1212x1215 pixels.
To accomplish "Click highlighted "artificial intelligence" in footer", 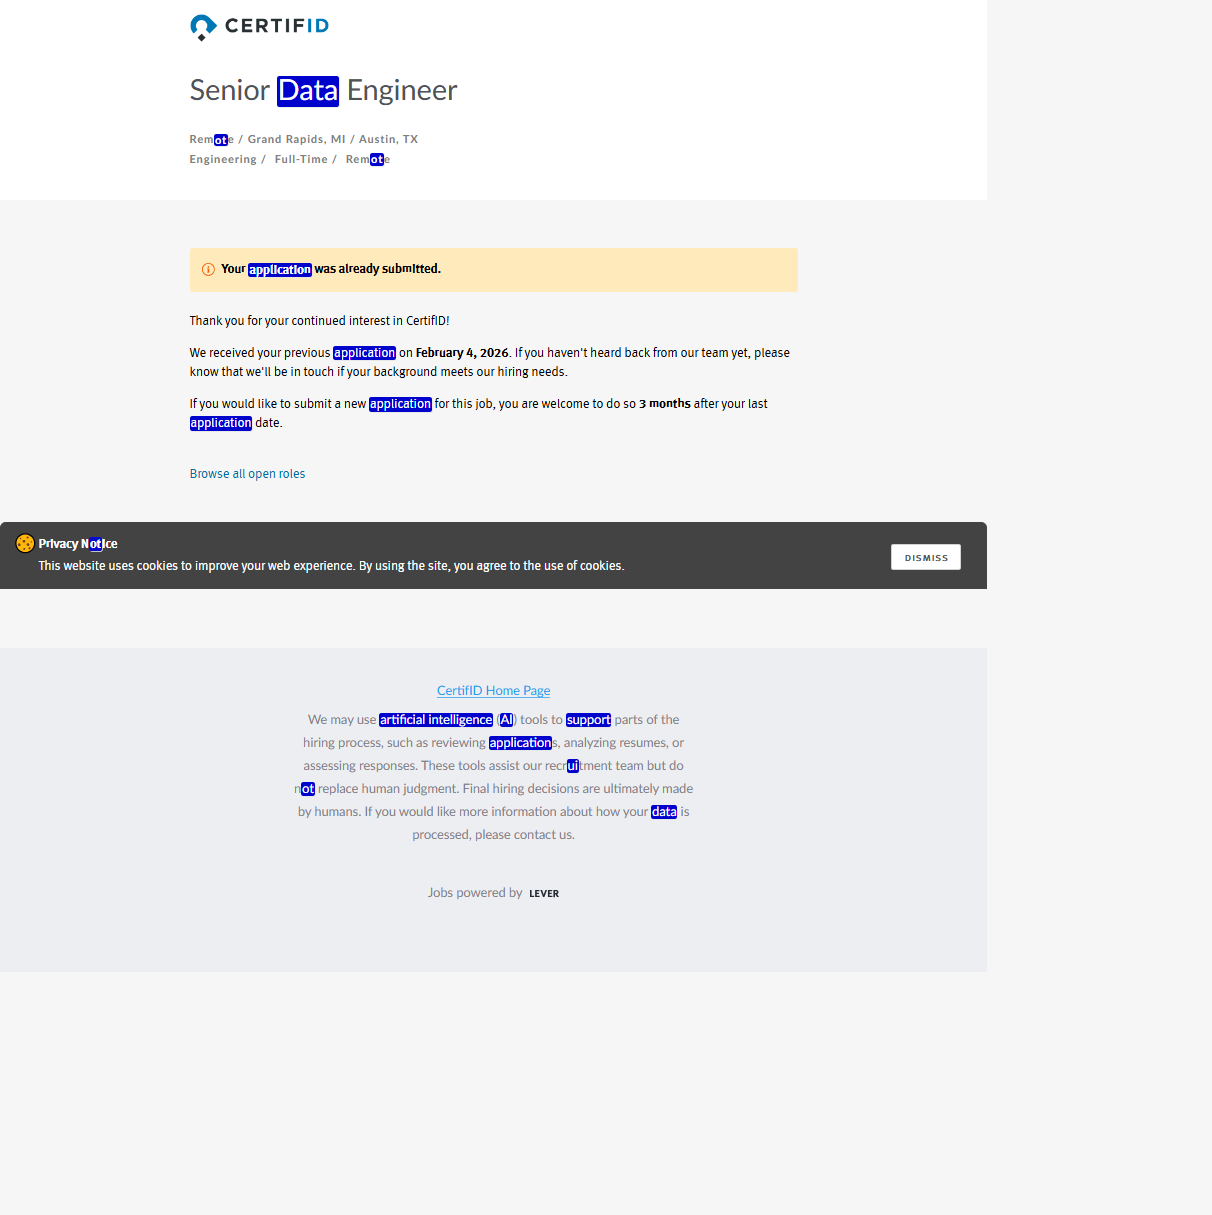I will coord(436,720).
